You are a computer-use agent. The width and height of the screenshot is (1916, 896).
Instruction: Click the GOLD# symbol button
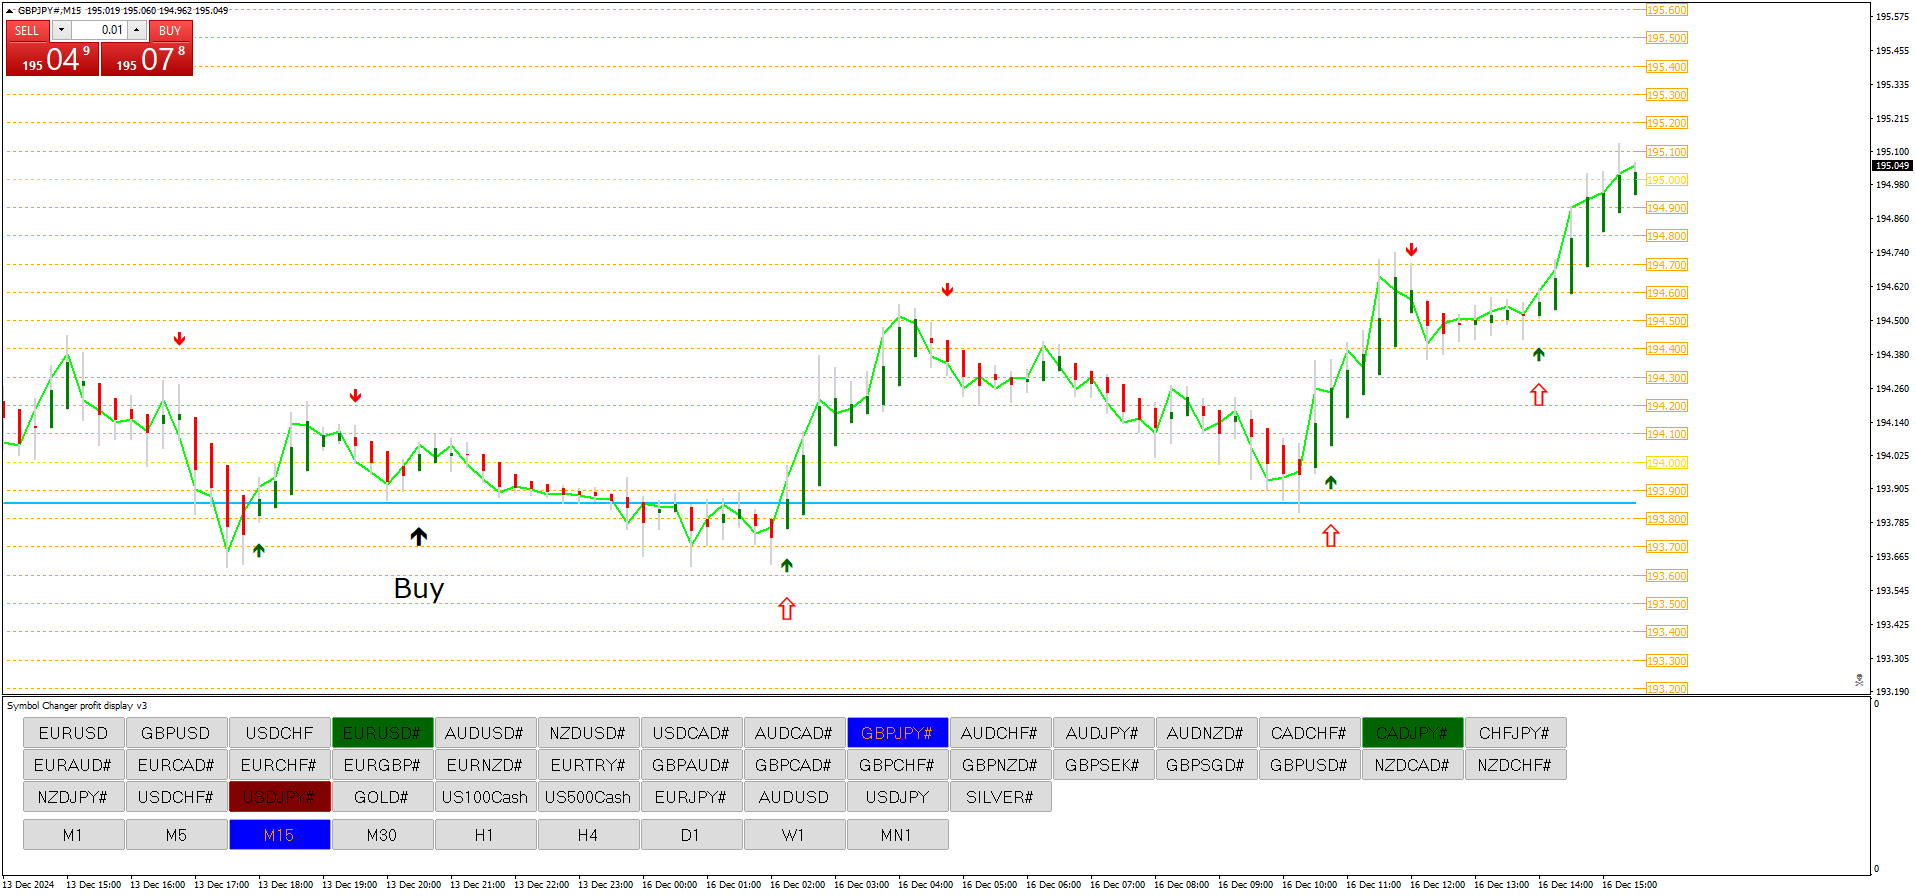click(x=381, y=797)
